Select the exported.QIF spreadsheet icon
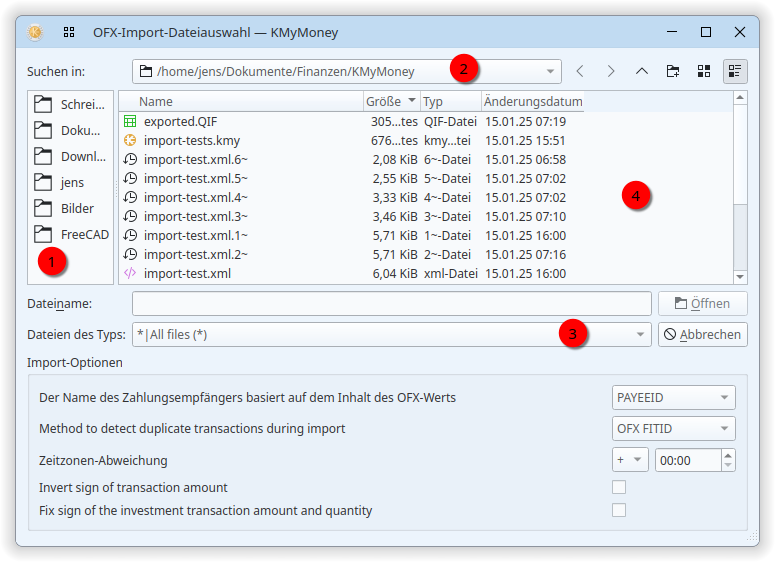The height and width of the screenshot is (562, 775). pyautogui.click(x=130, y=121)
